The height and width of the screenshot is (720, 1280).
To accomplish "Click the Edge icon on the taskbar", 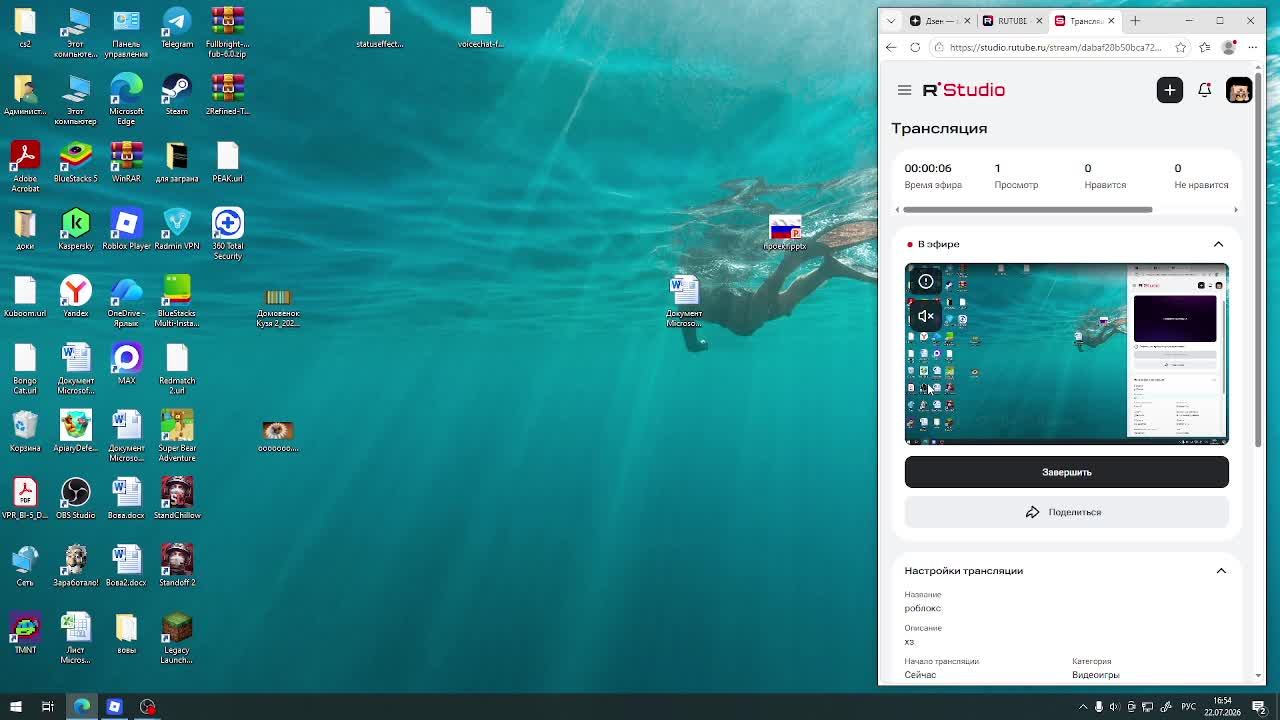I will point(82,707).
